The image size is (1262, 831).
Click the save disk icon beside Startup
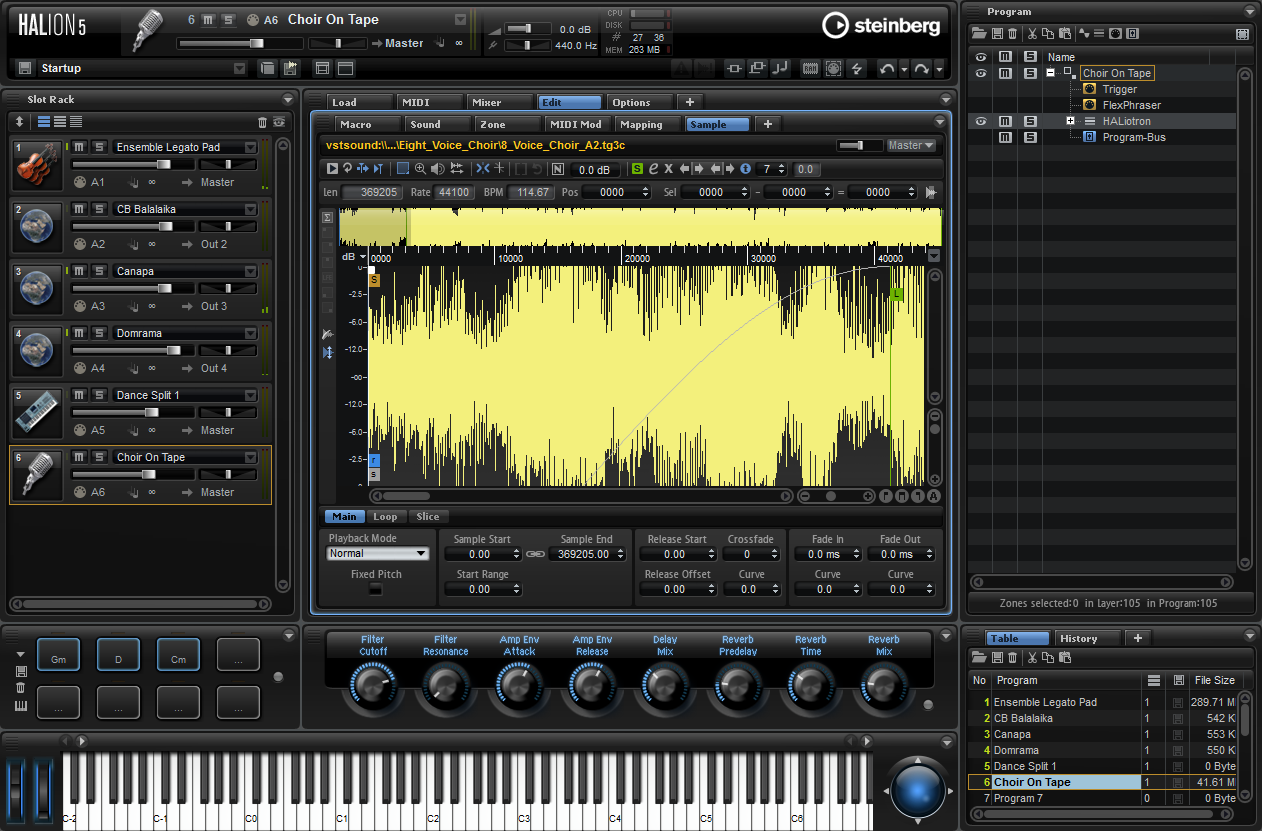pyautogui.click(x=25, y=68)
